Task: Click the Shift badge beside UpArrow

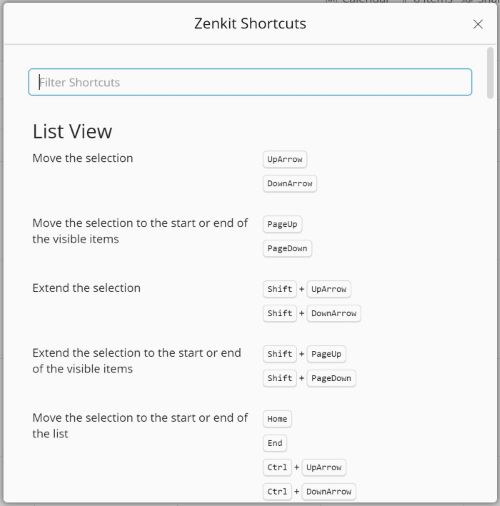Action: point(280,289)
